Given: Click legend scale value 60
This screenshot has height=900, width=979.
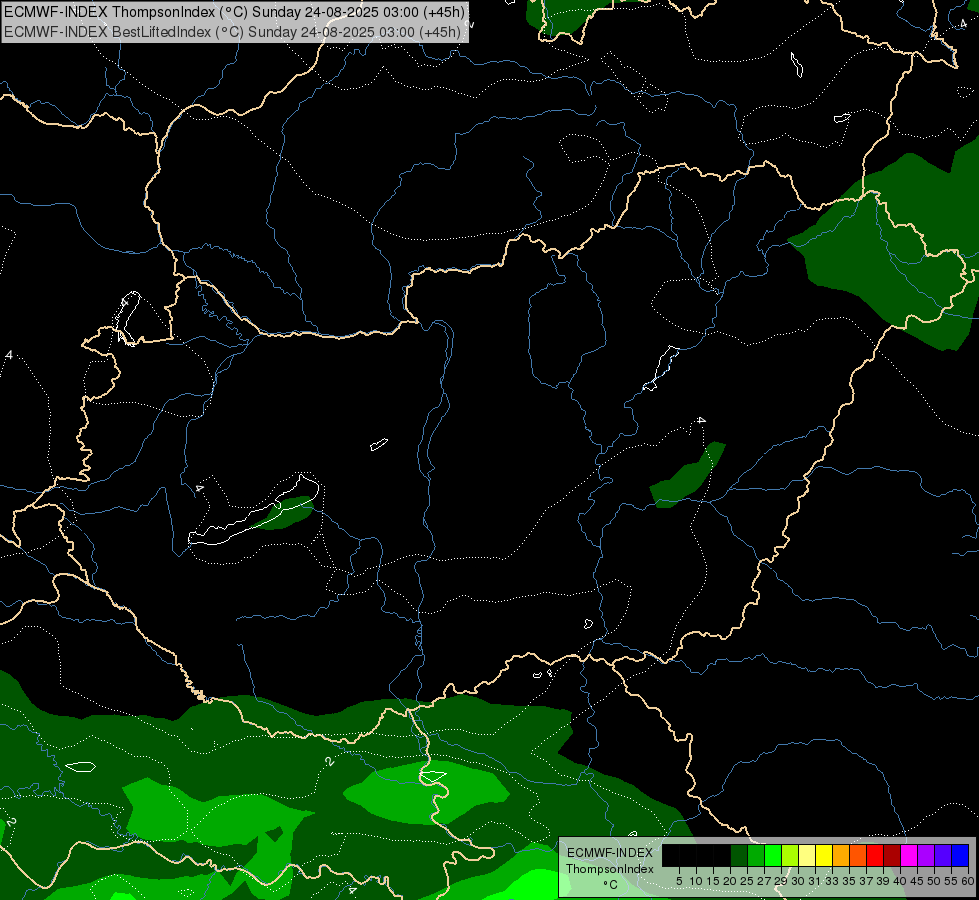Looking at the screenshot, I should click(x=968, y=881).
